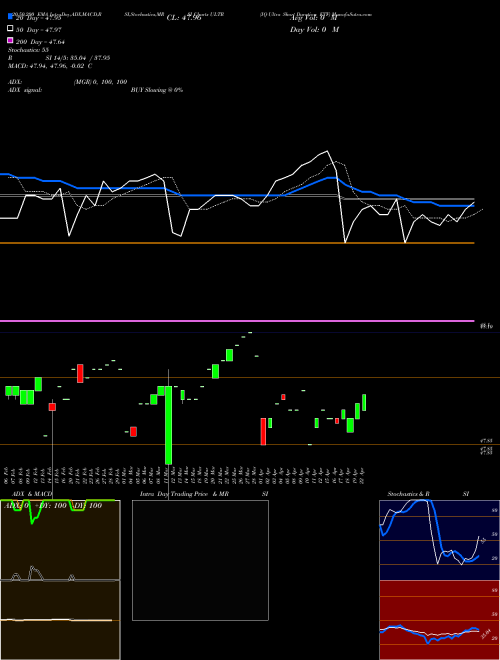Click the 'SI 14/3' RSI value text

(78, 58)
